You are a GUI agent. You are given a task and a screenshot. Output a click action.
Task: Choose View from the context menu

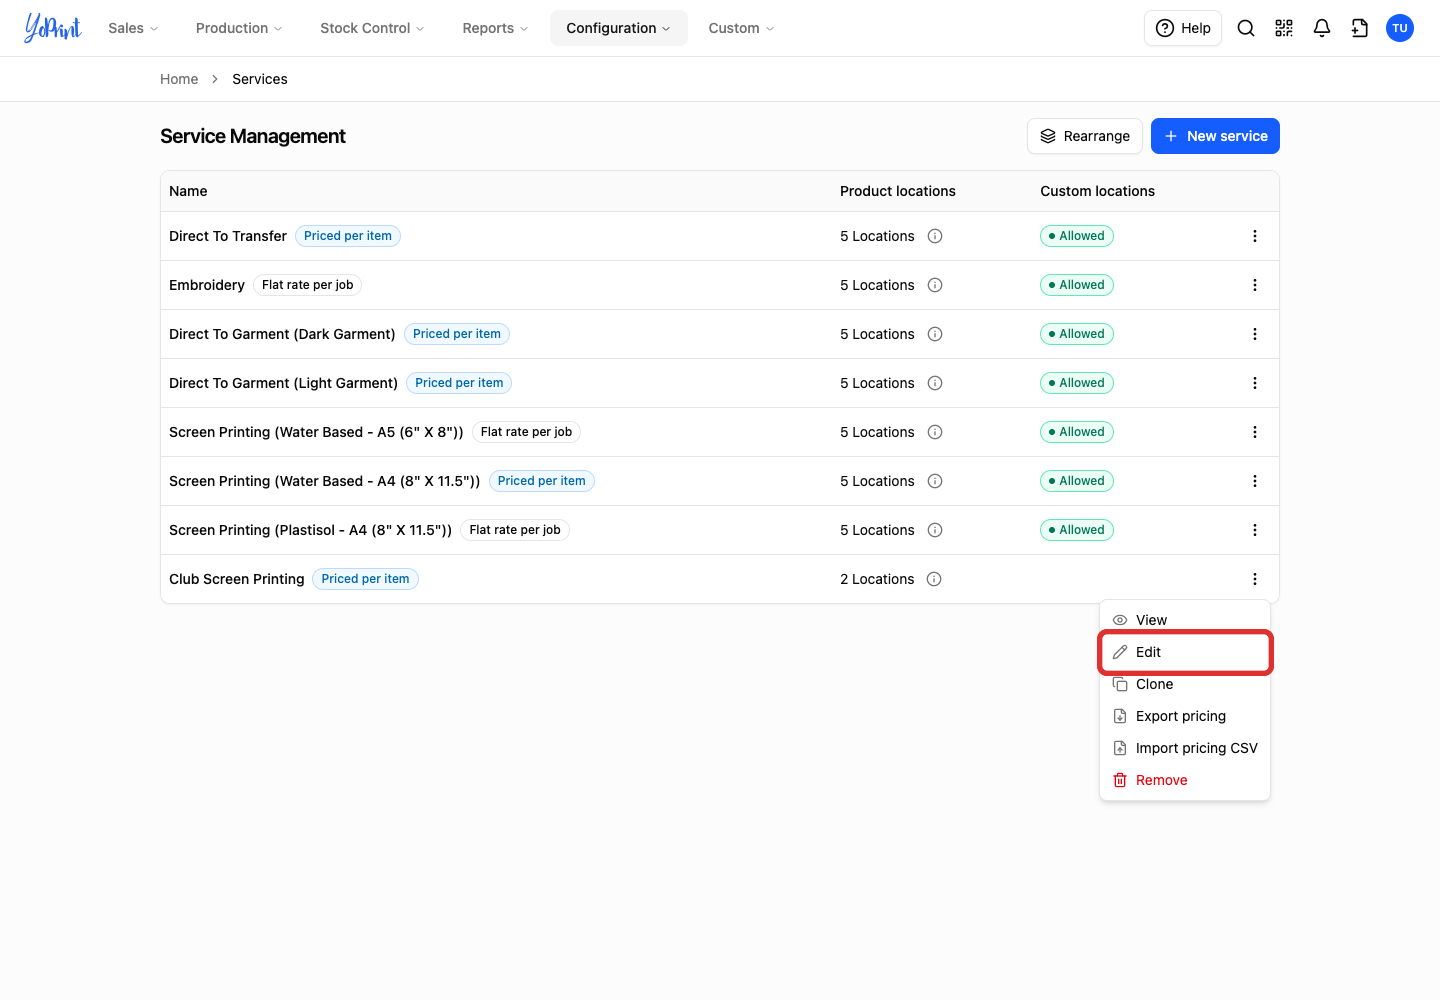click(1185, 620)
